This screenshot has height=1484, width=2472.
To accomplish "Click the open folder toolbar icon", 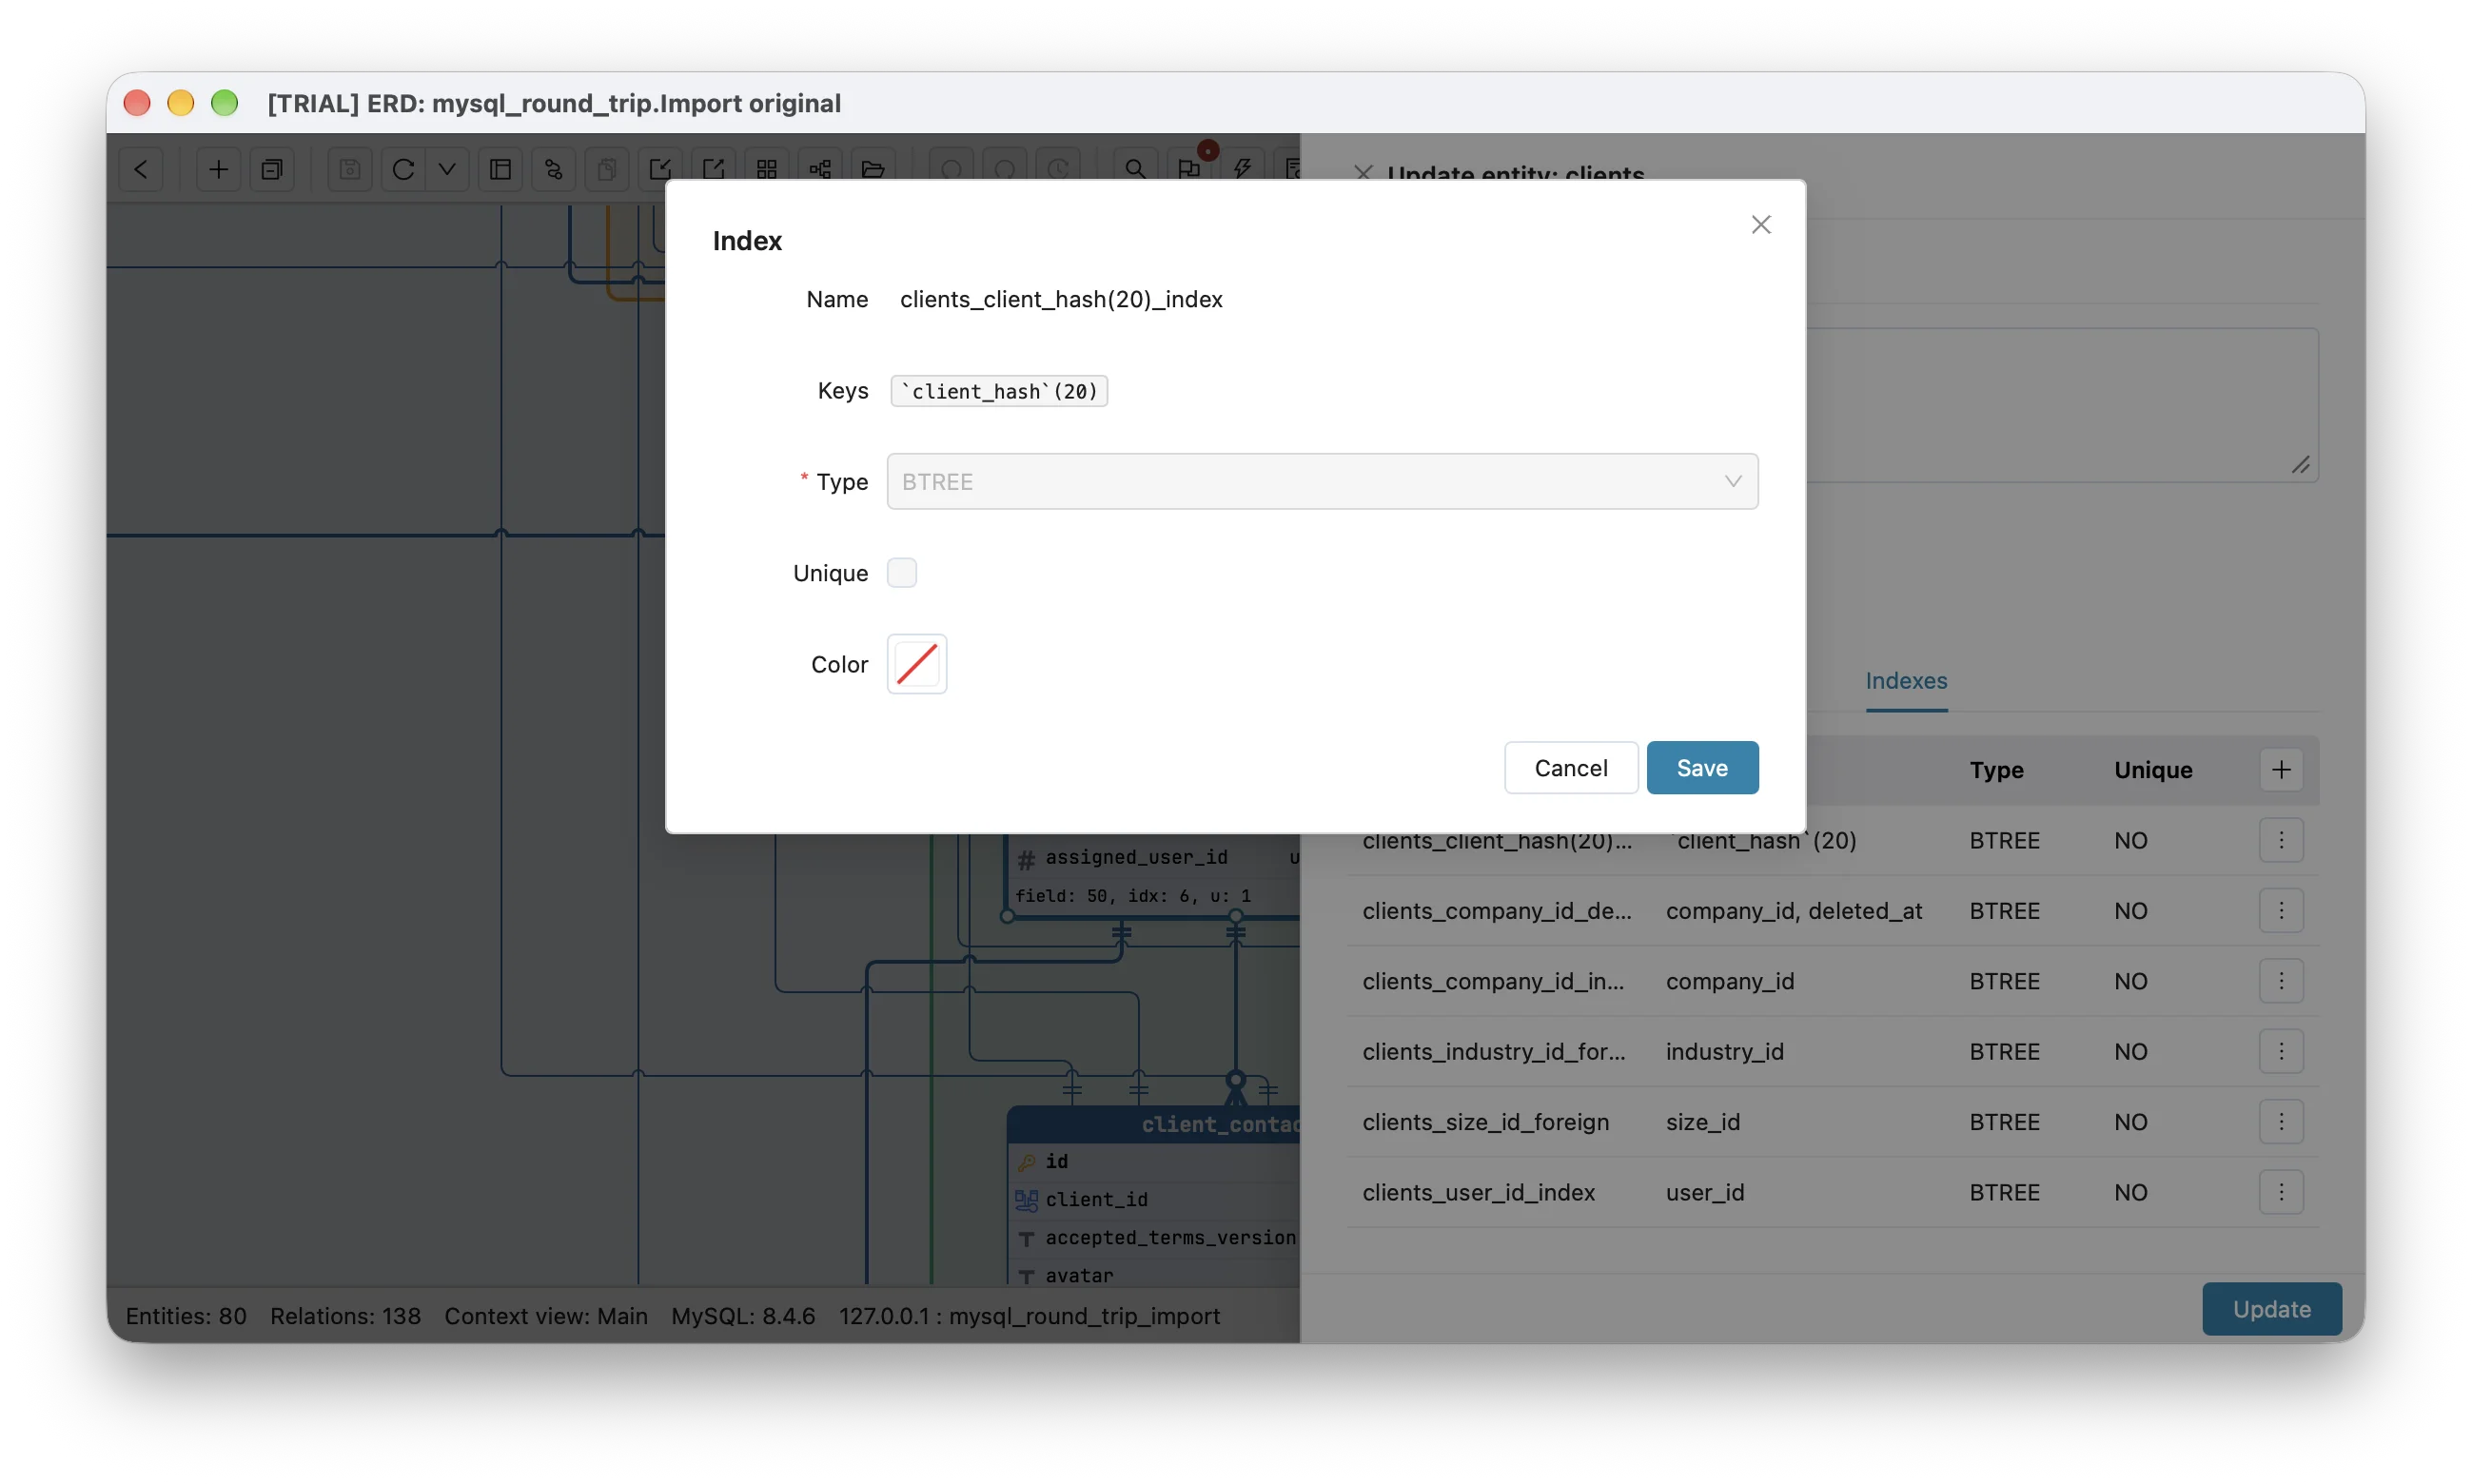I will click(873, 169).
